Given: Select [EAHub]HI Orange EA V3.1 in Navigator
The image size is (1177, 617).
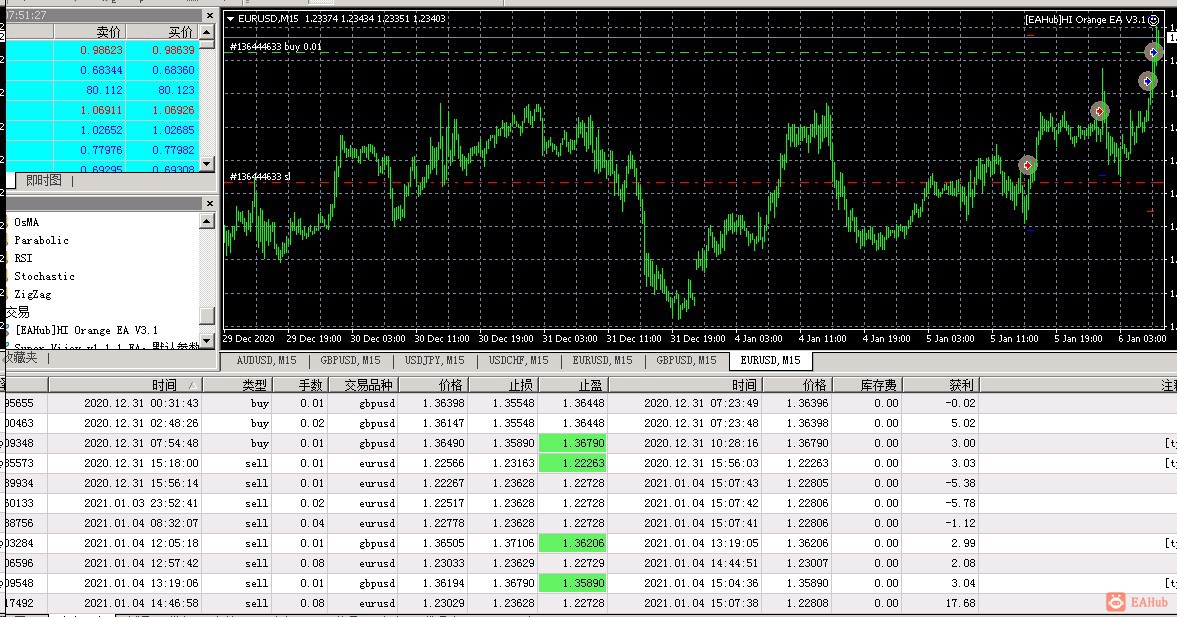Looking at the screenshot, I should [x=86, y=330].
